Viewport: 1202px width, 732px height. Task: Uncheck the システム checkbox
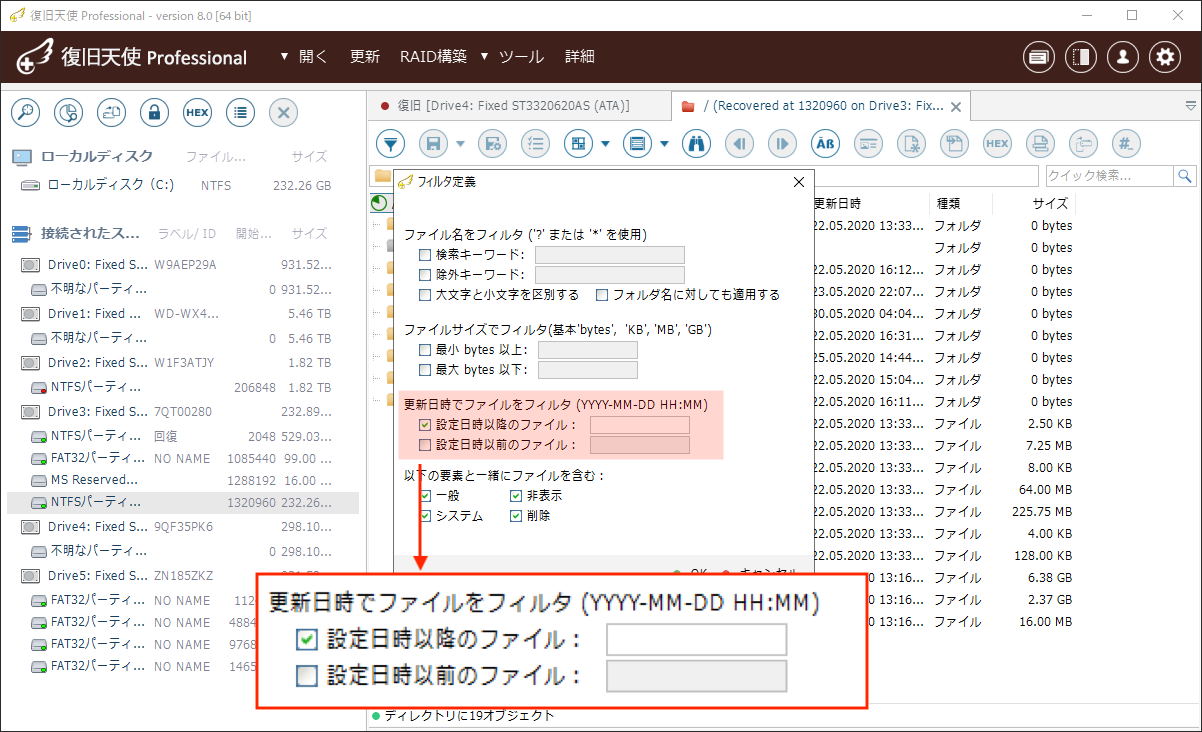(426, 516)
